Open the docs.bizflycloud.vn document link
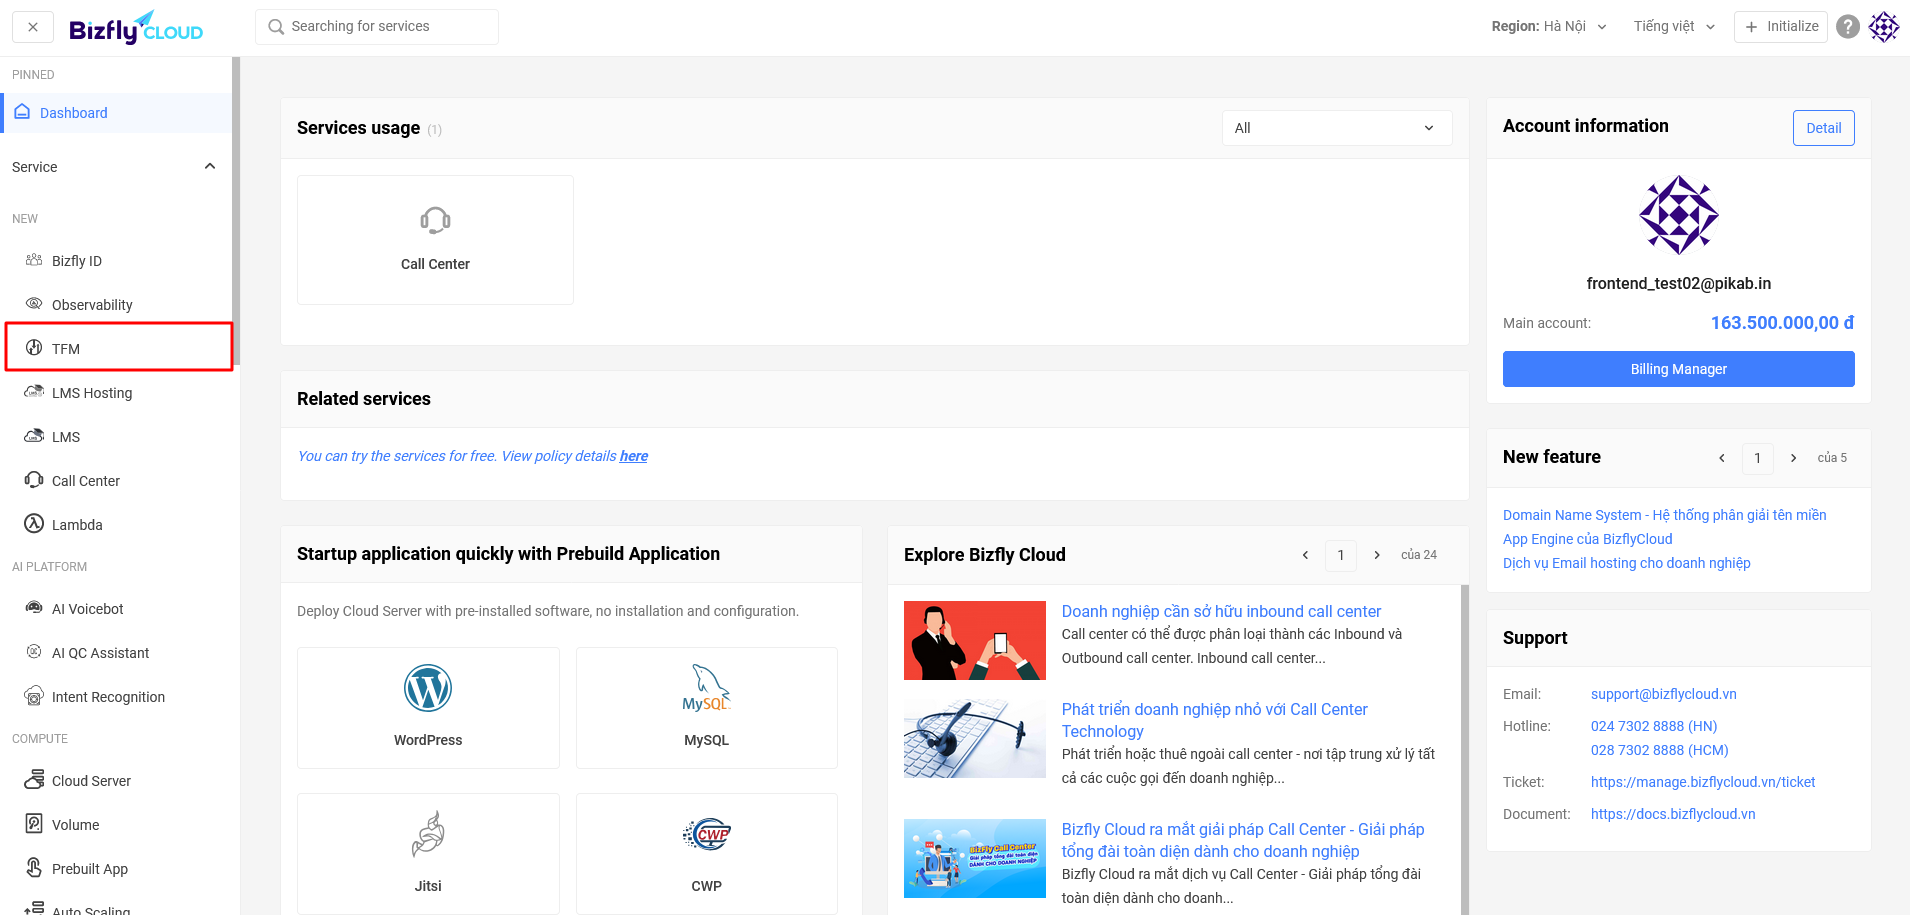The height and width of the screenshot is (915, 1910). pos(1673,814)
